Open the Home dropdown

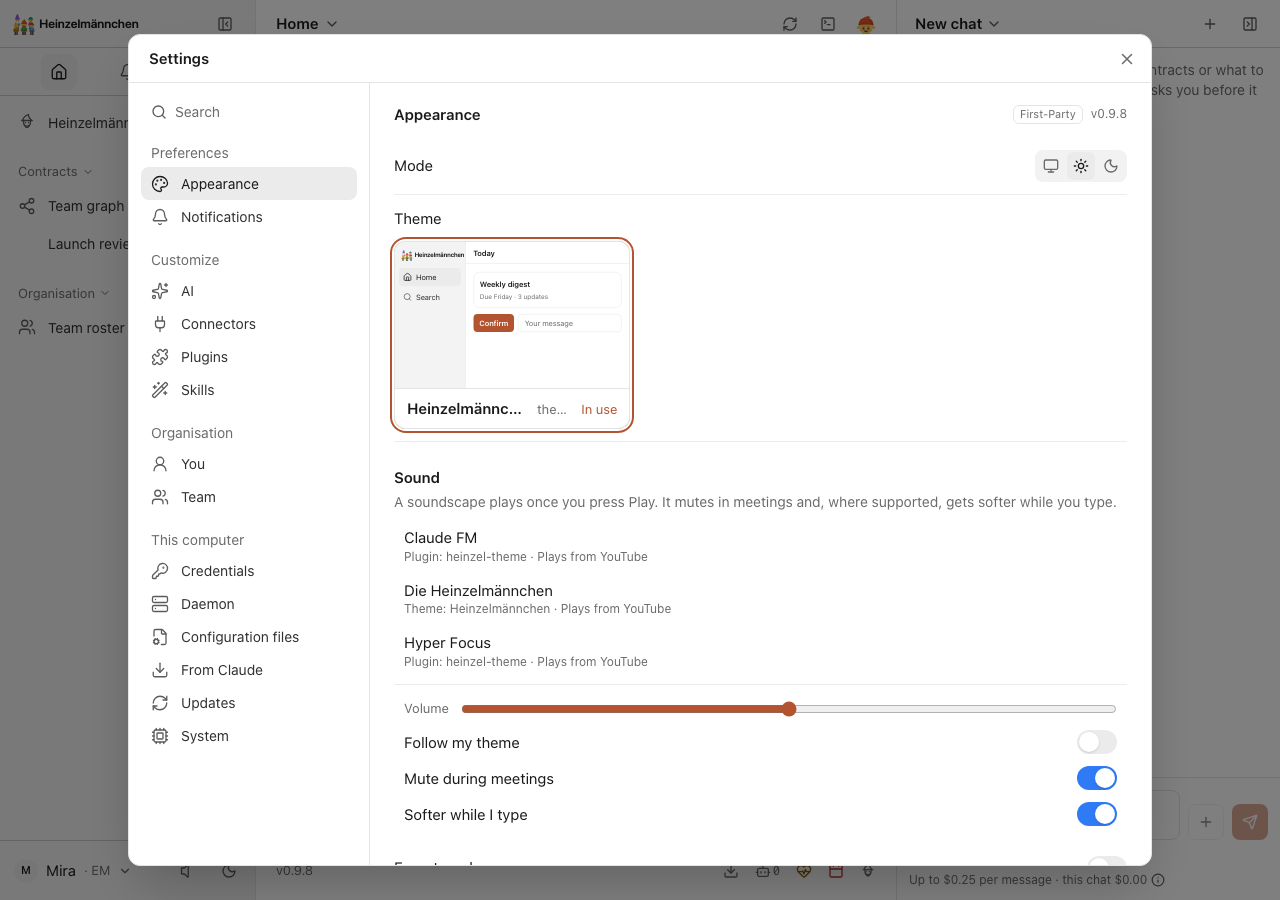[x=307, y=24]
